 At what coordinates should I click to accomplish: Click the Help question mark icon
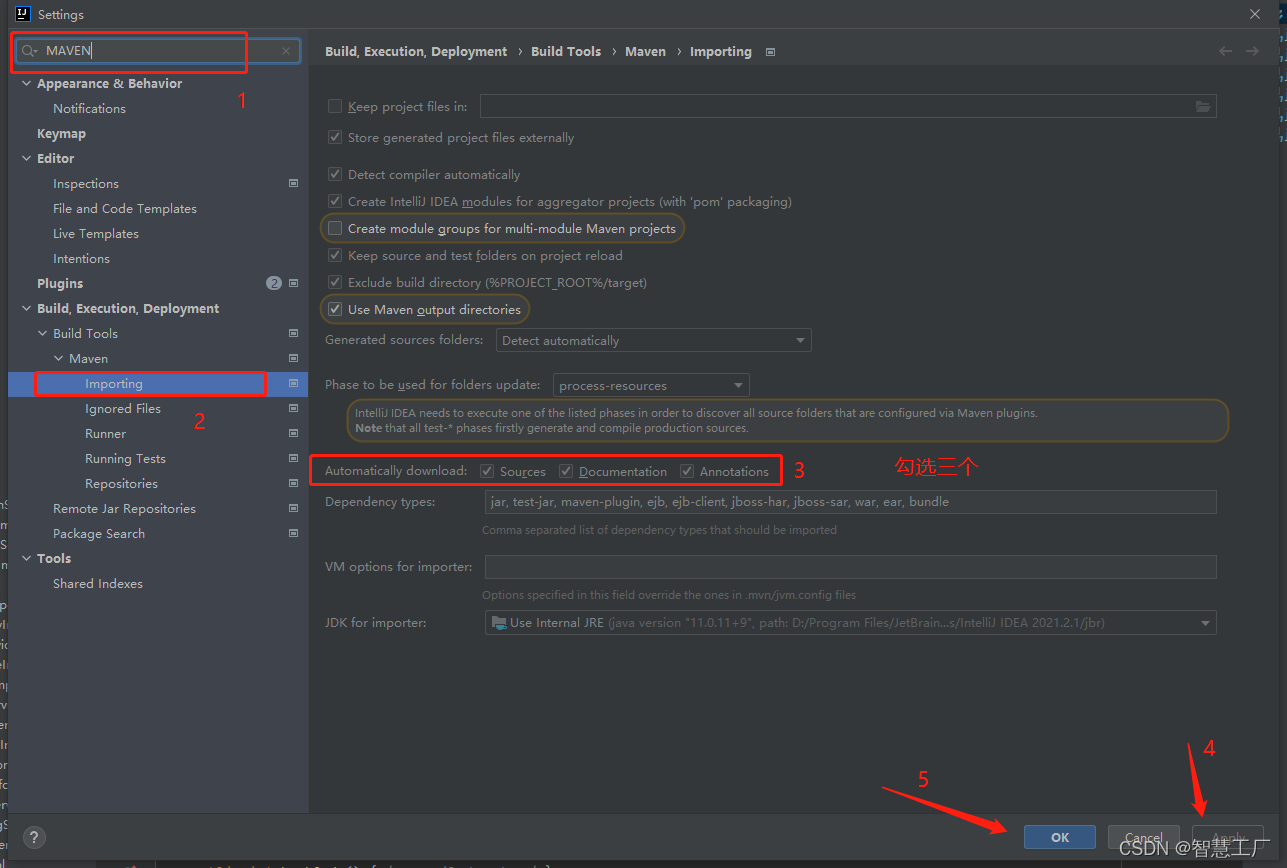[x=33, y=837]
